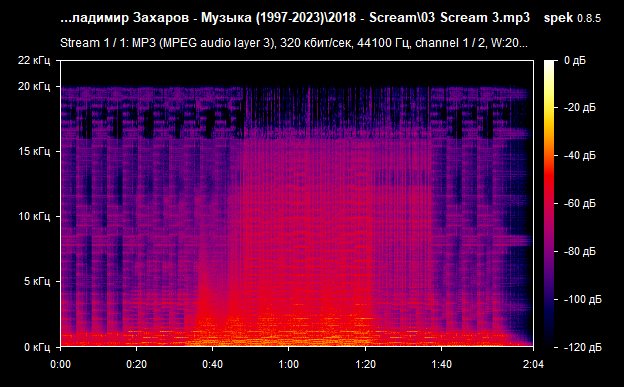Image resolution: width=624 pixels, height=387 pixels.
Task: Click the 1:00 time axis marker
Action: click(x=289, y=364)
